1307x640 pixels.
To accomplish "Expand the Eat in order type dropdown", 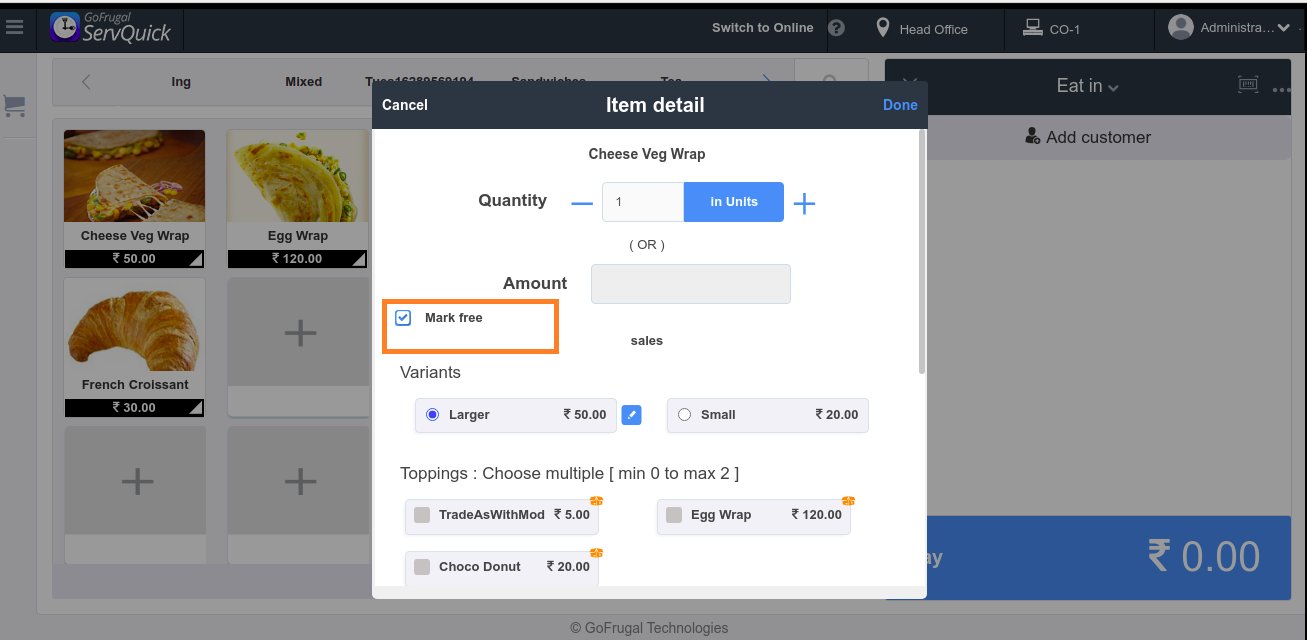I will pyautogui.click(x=1088, y=86).
